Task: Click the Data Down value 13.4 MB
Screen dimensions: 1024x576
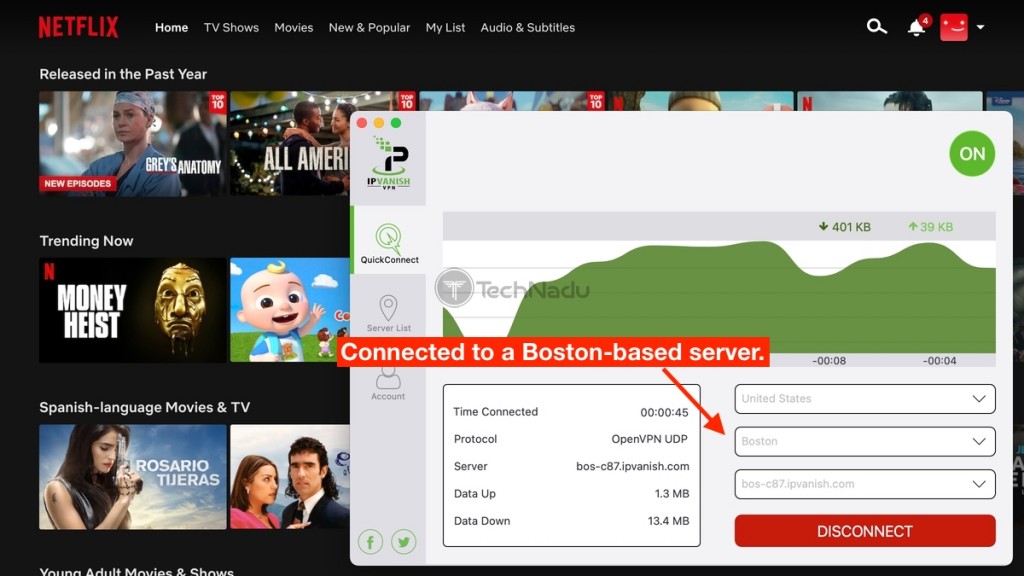Action: [668, 521]
